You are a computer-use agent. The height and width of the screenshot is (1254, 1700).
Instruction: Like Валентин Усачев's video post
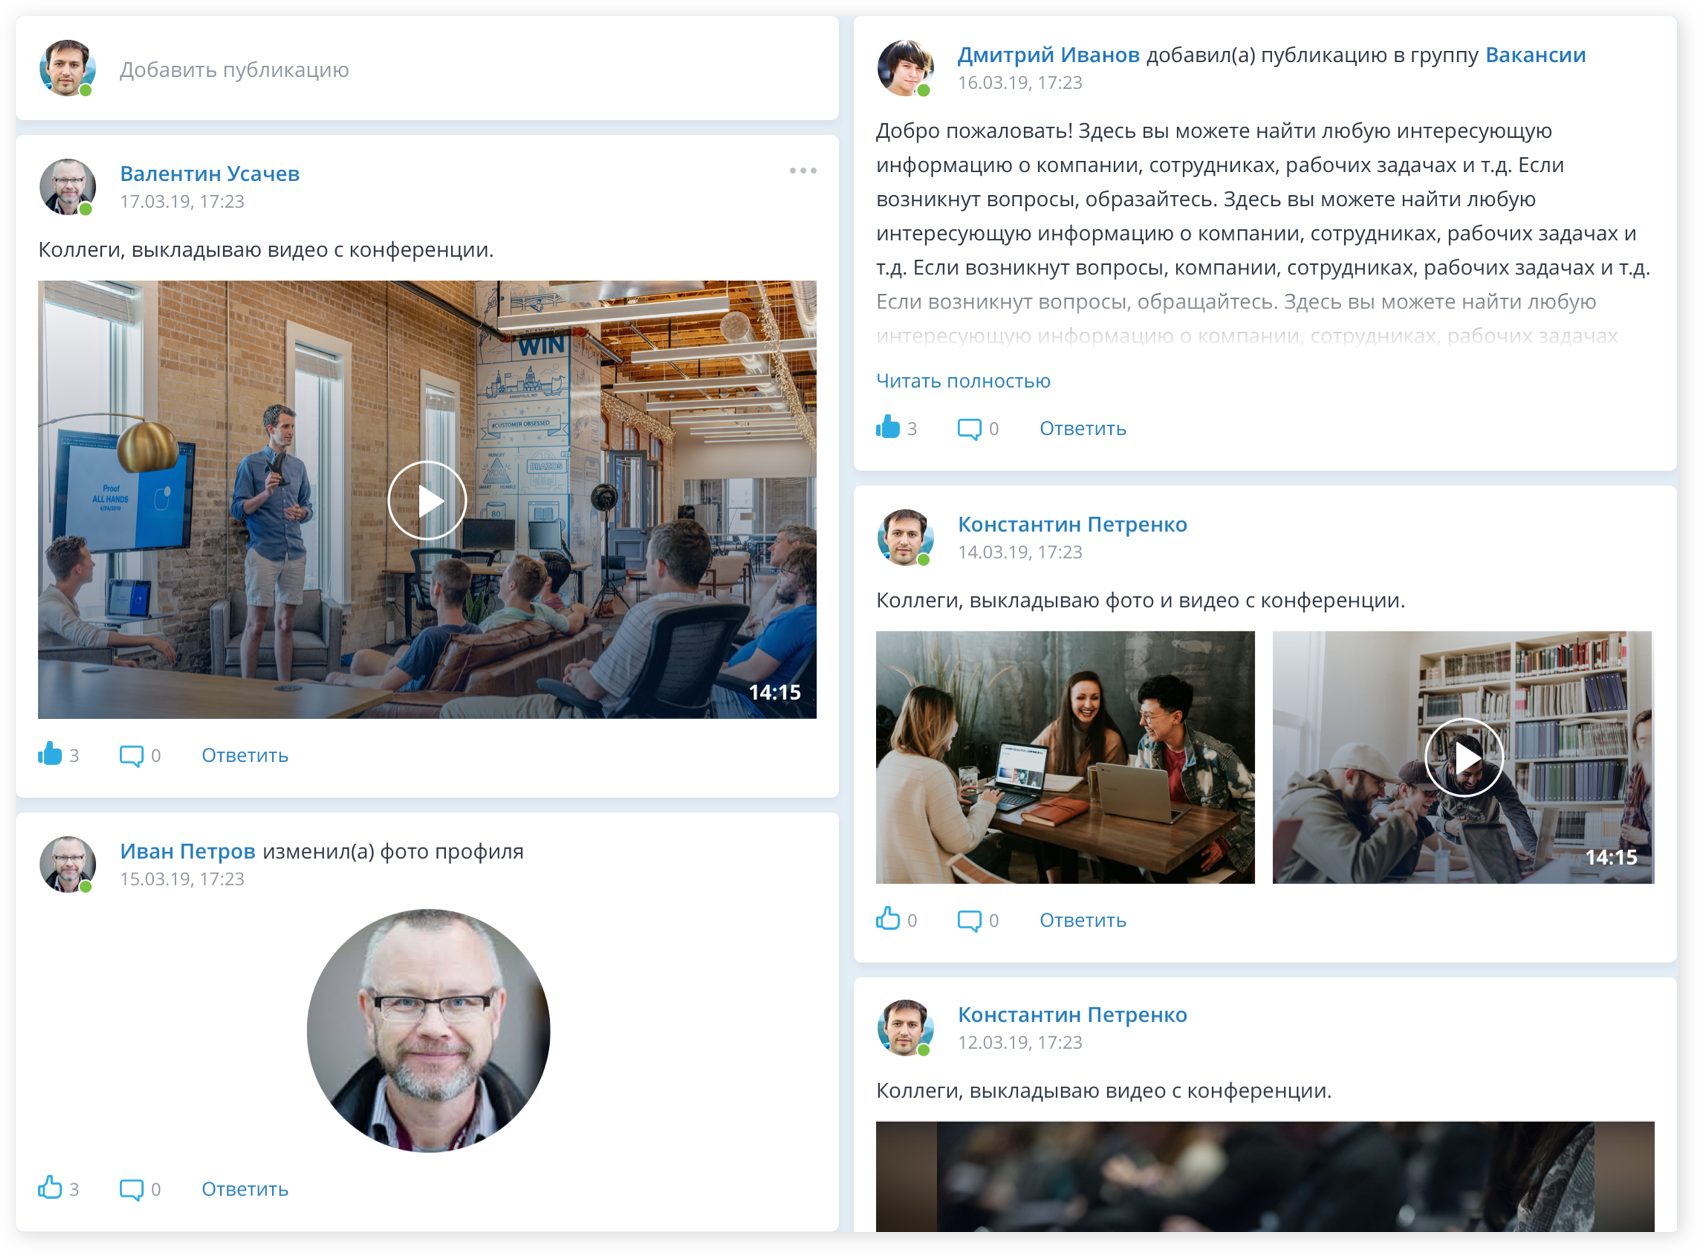coord(50,754)
